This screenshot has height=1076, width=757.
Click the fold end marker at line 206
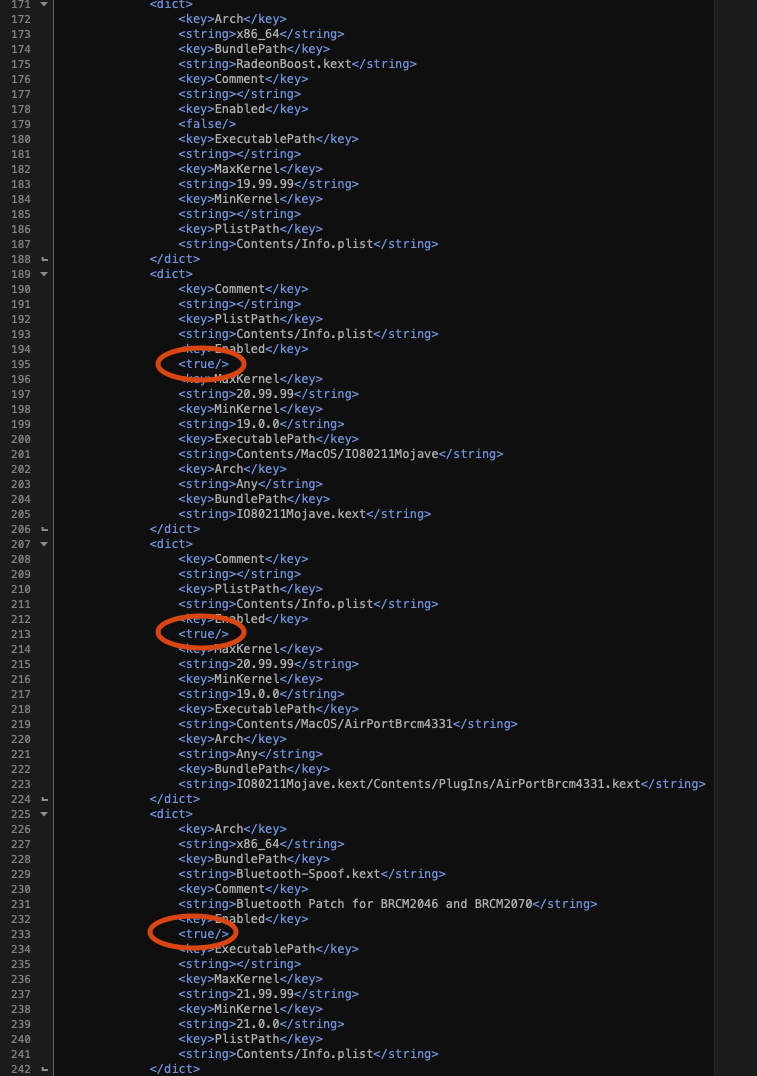pyautogui.click(x=44, y=529)
